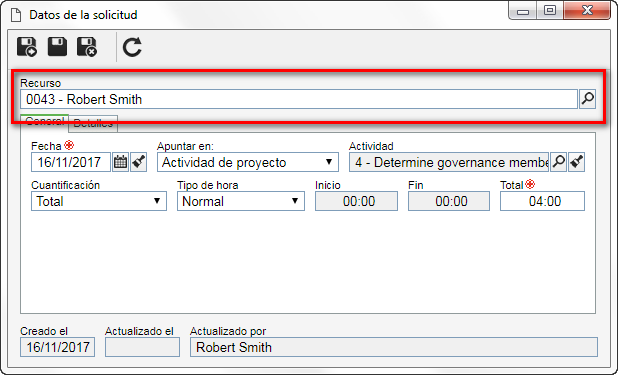Click the Recurso field with Robert Smith
The image size is (618, 375).
[299, 99]
